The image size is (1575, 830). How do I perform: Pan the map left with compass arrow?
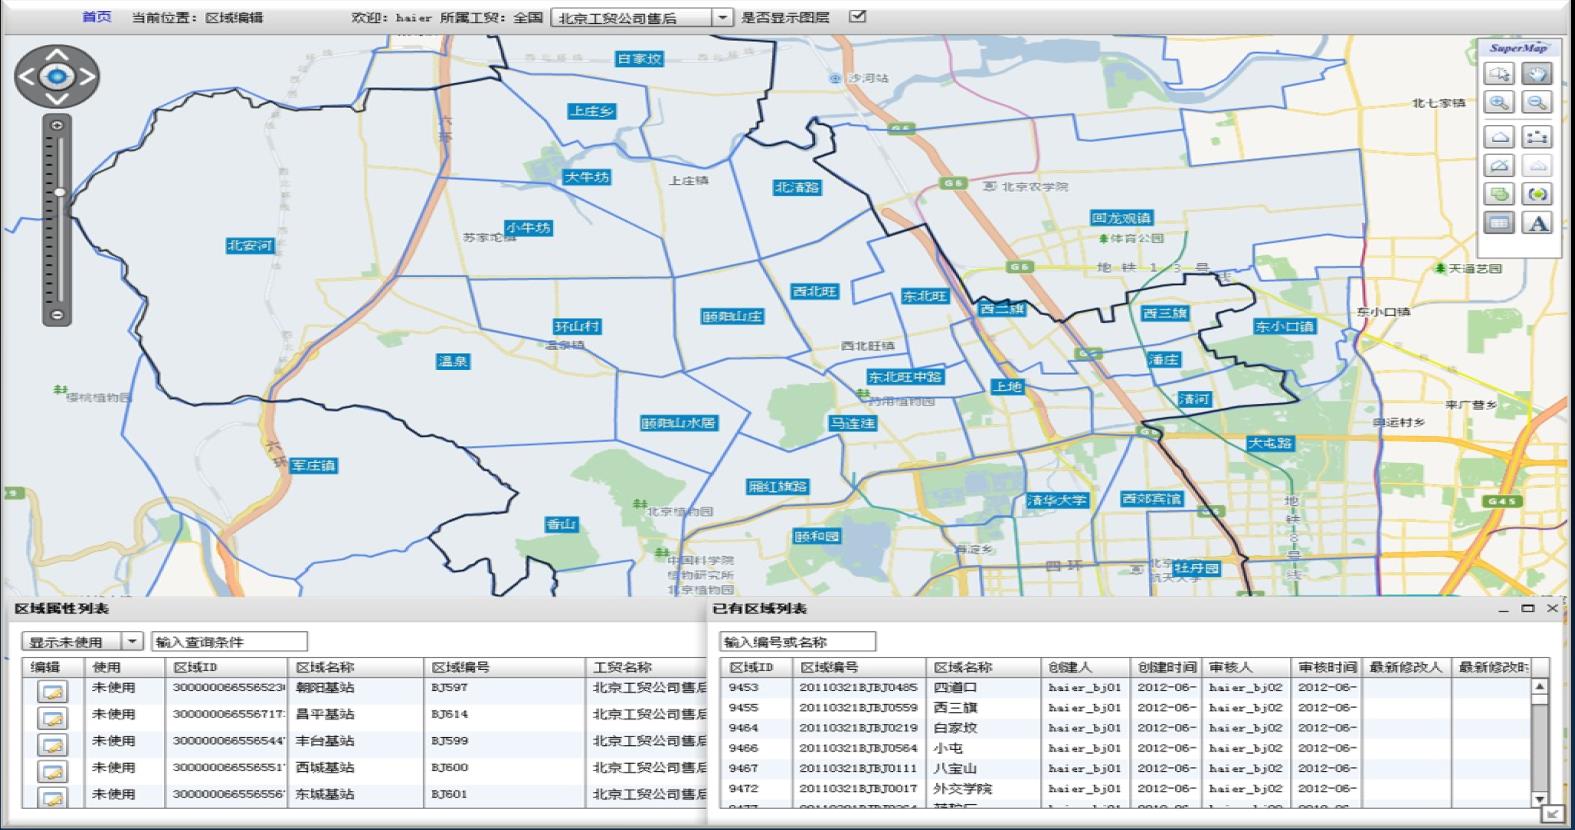pos(27,76)
